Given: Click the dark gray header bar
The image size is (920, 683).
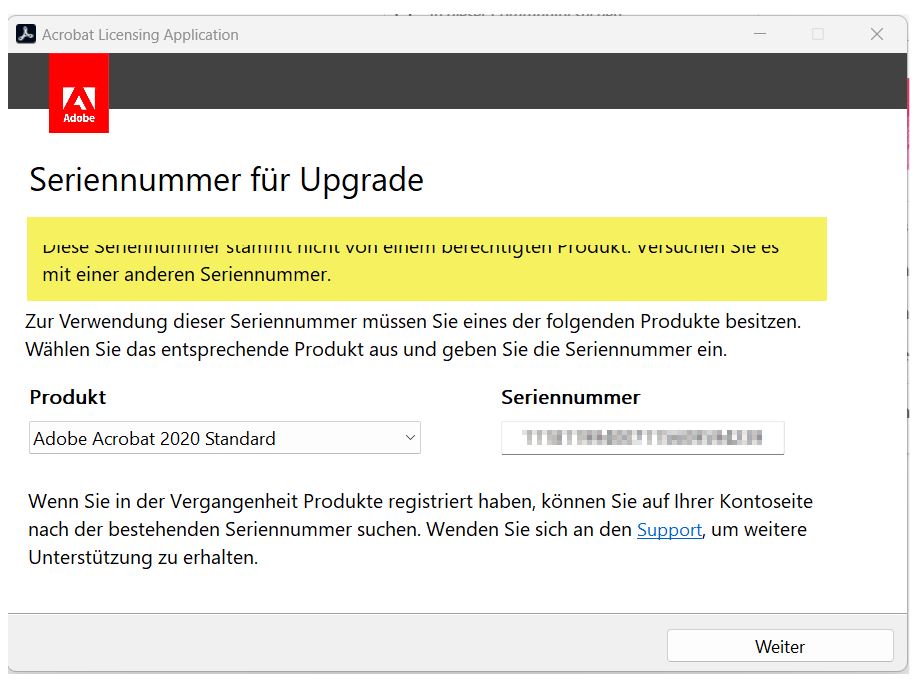Looking at the screenshot, I should 500,80.
